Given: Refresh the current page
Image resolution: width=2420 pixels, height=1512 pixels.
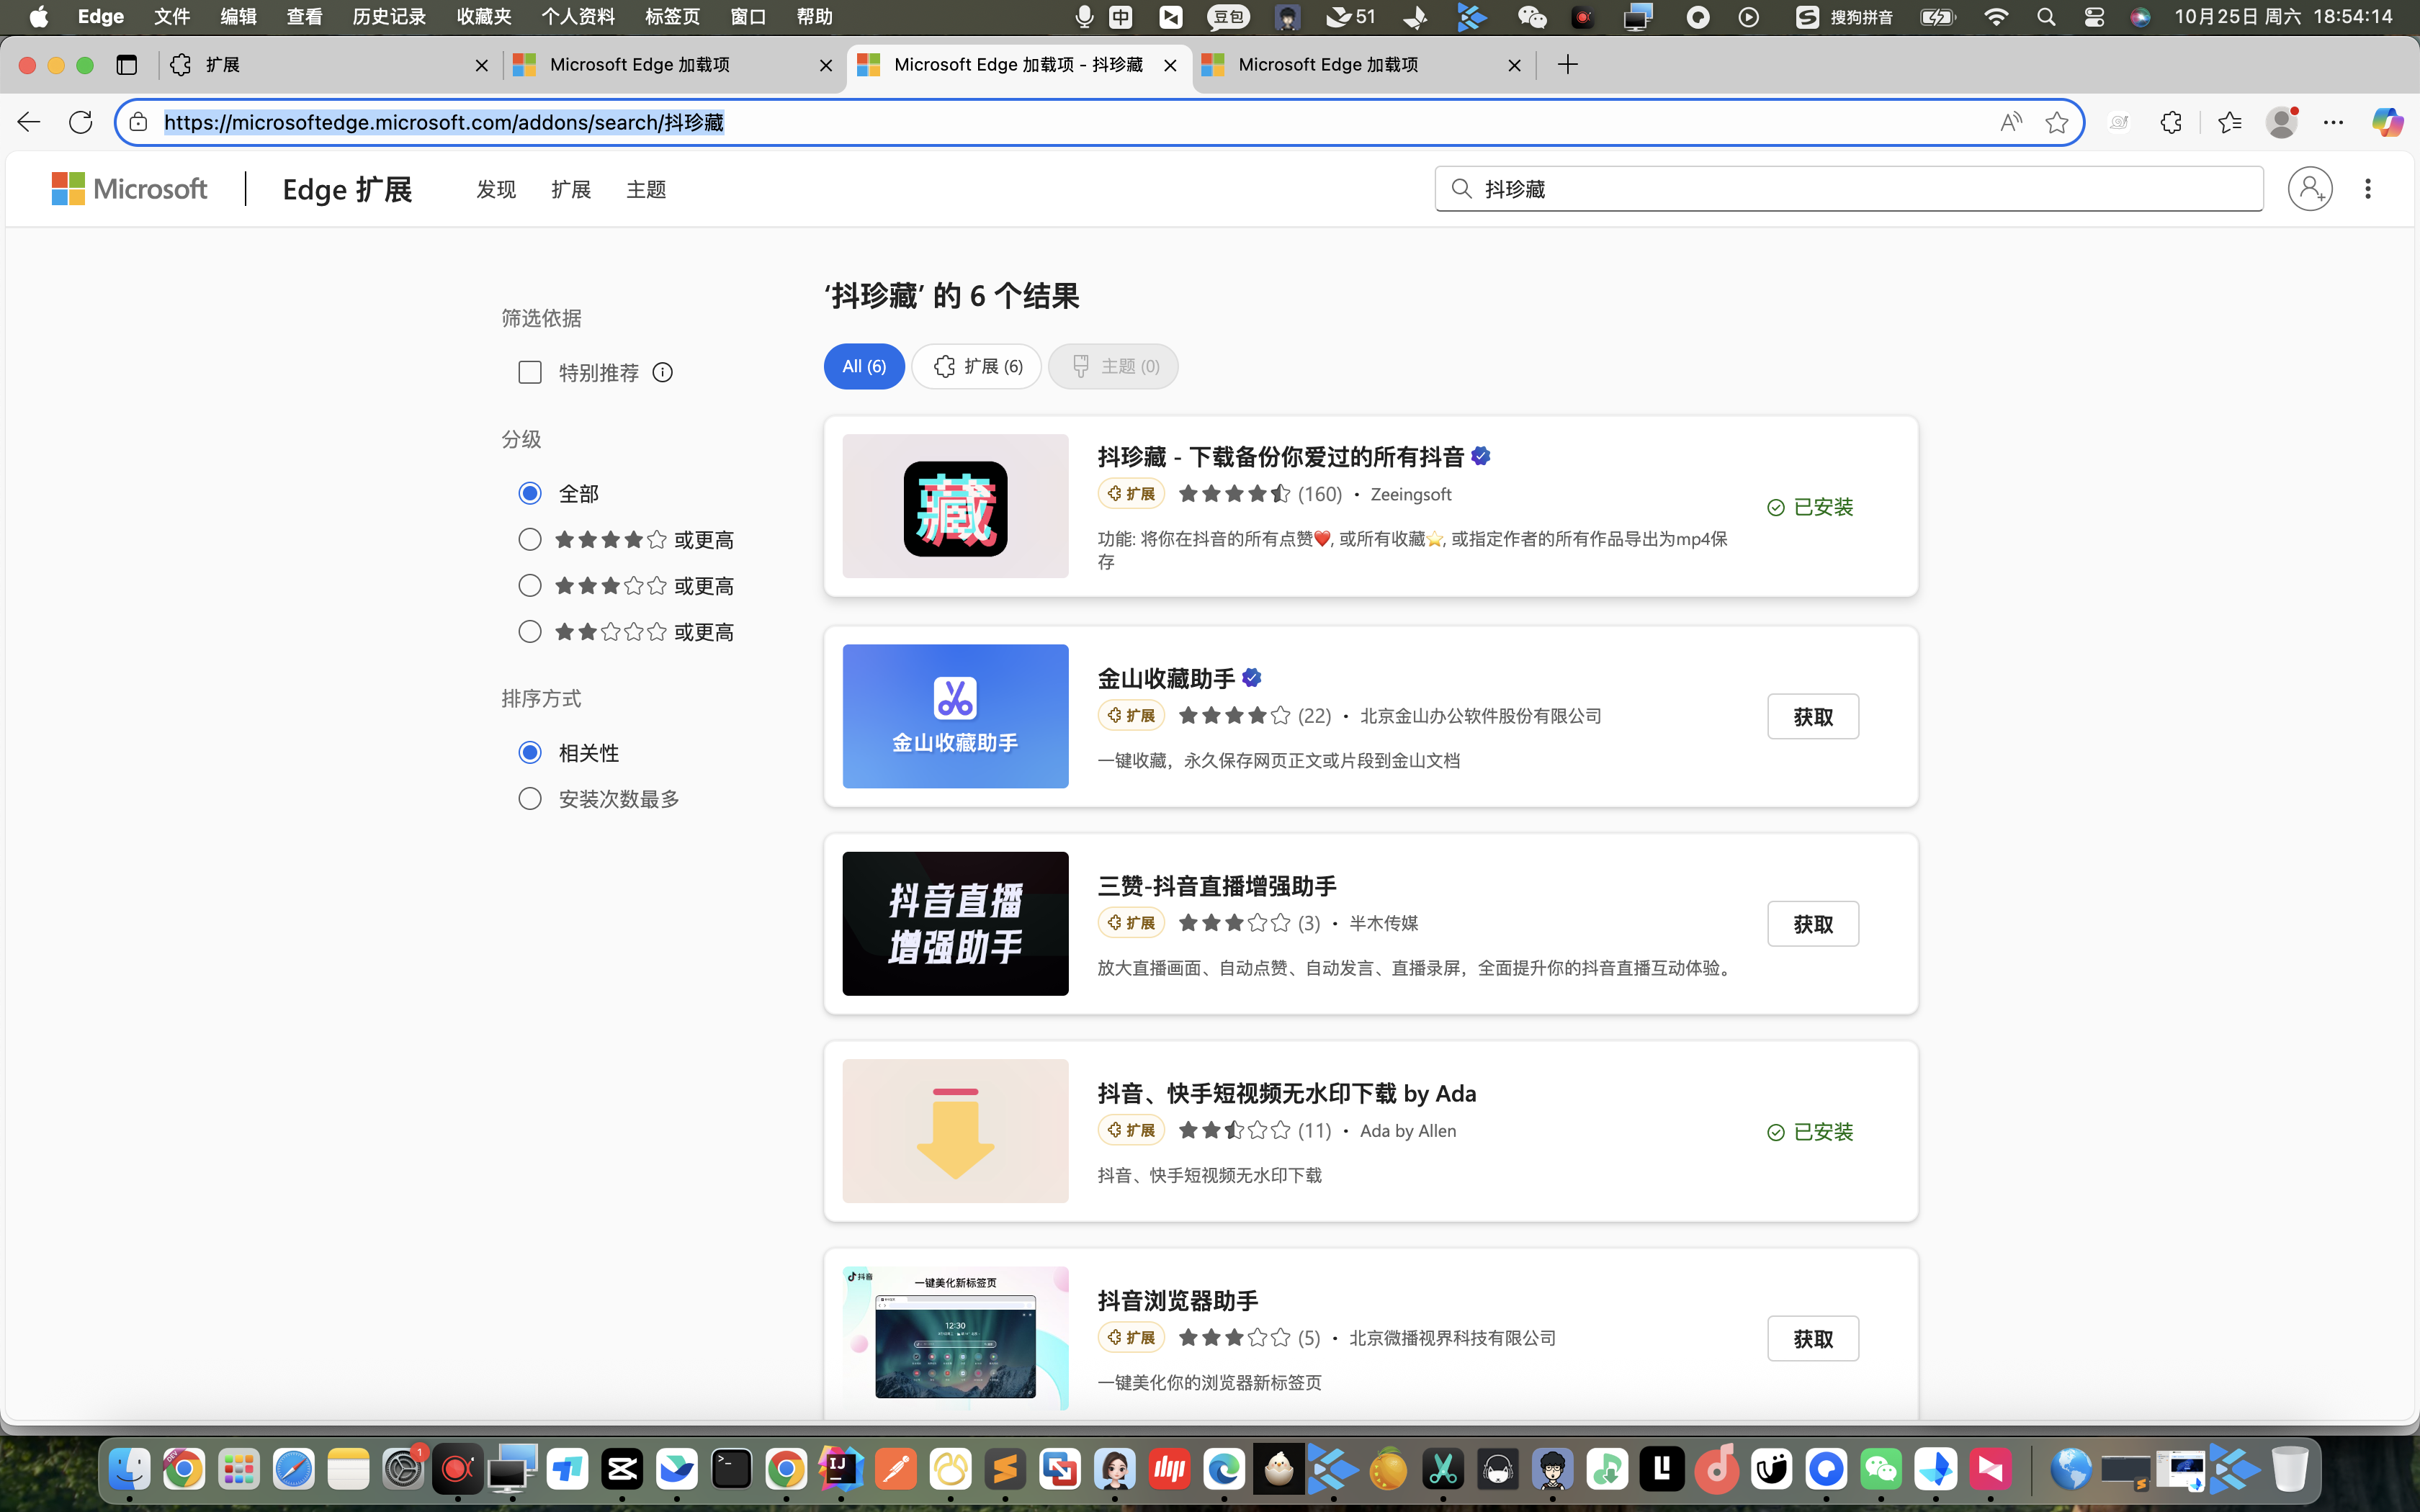Looking at the screenshot, I should click(80, 121).
